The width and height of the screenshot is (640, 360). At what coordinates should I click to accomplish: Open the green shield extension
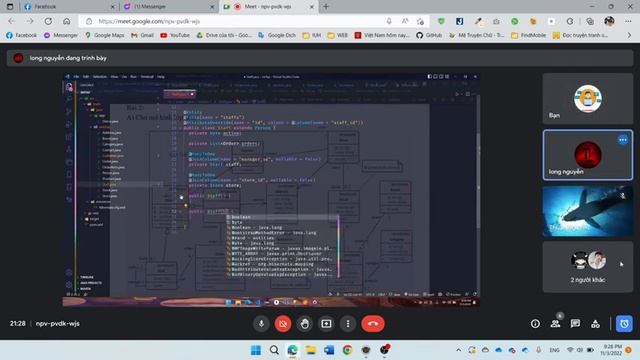[x=441, y=21]
